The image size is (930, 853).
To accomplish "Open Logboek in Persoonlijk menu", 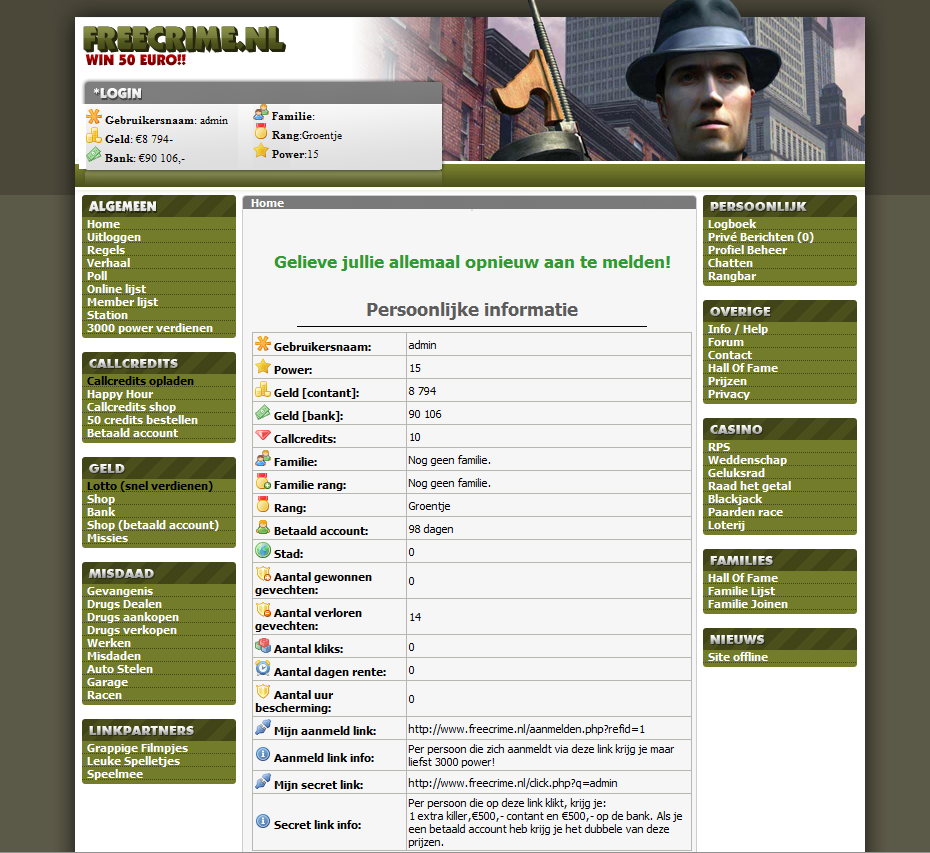I will [x=732, y=224].
